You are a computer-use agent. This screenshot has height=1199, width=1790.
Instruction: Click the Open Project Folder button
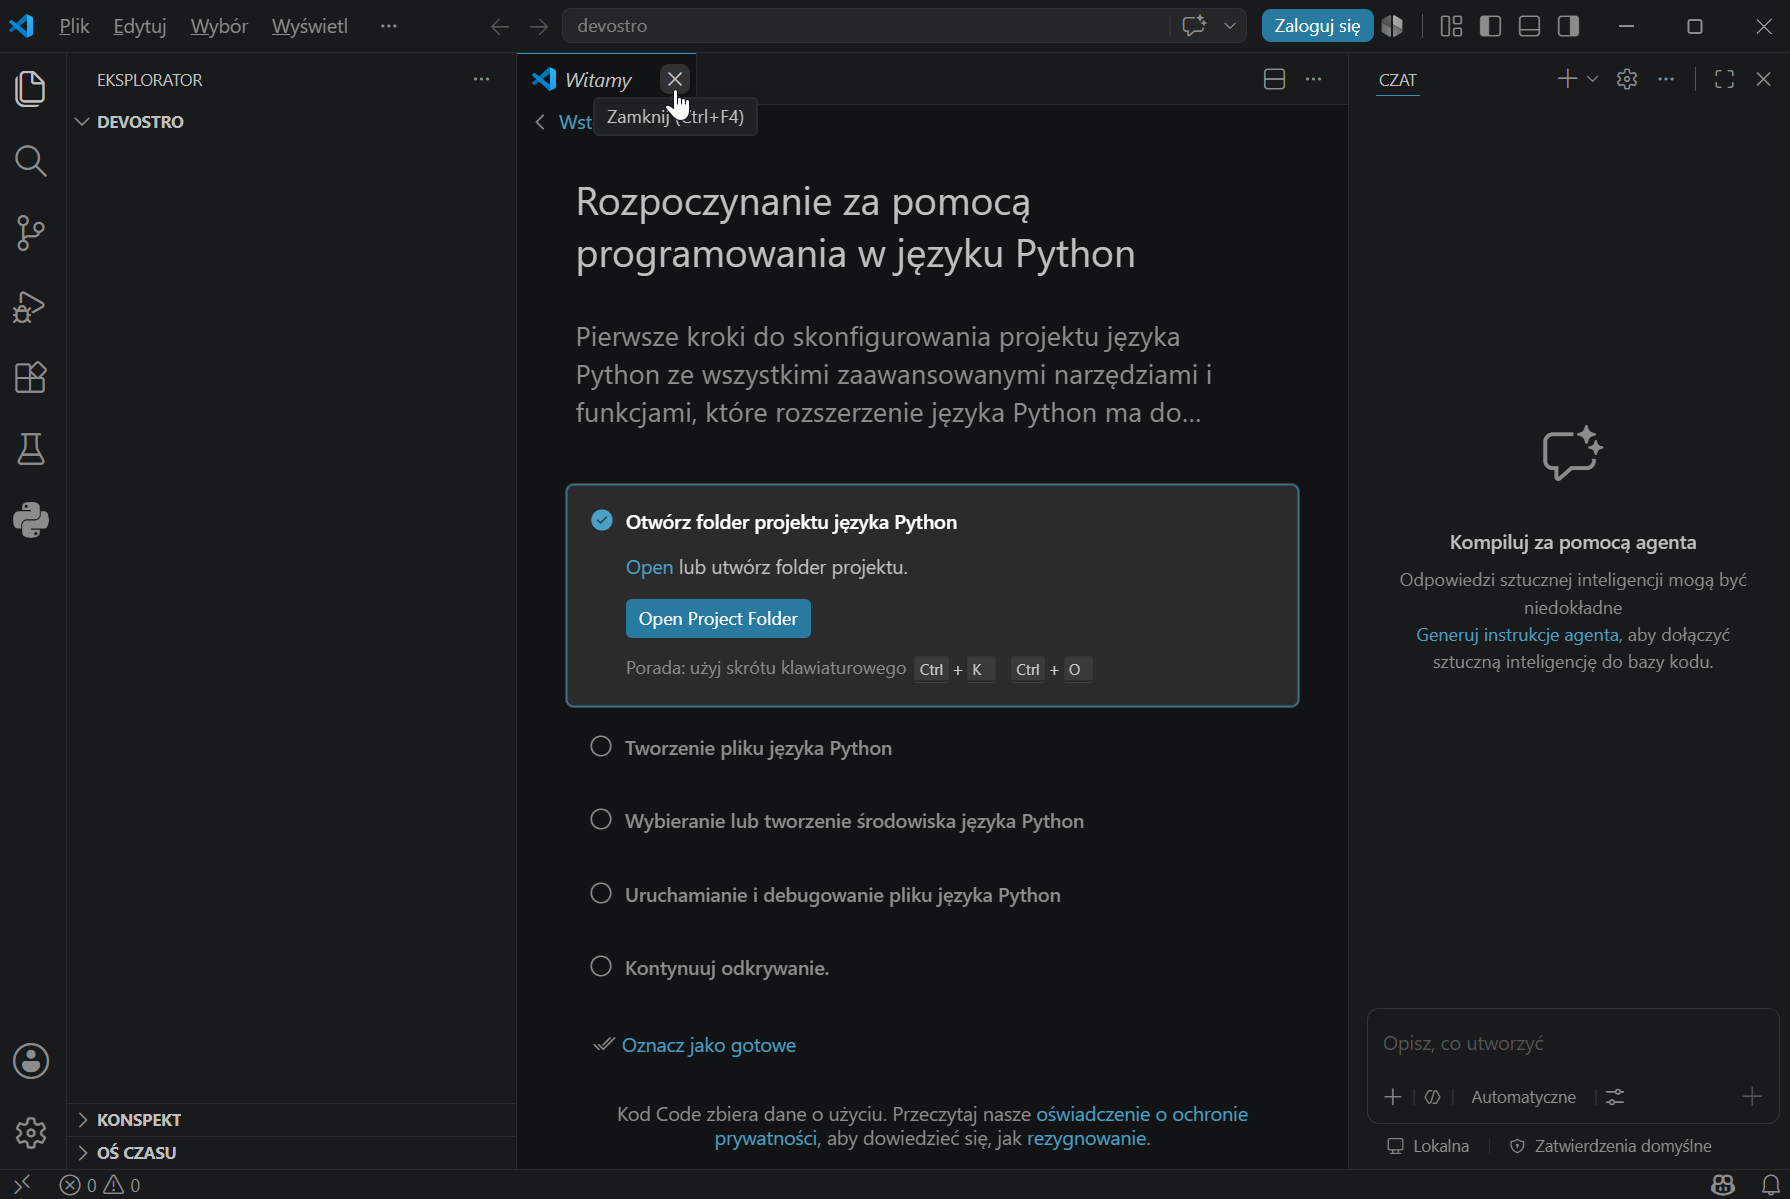[x=718, y=619]
